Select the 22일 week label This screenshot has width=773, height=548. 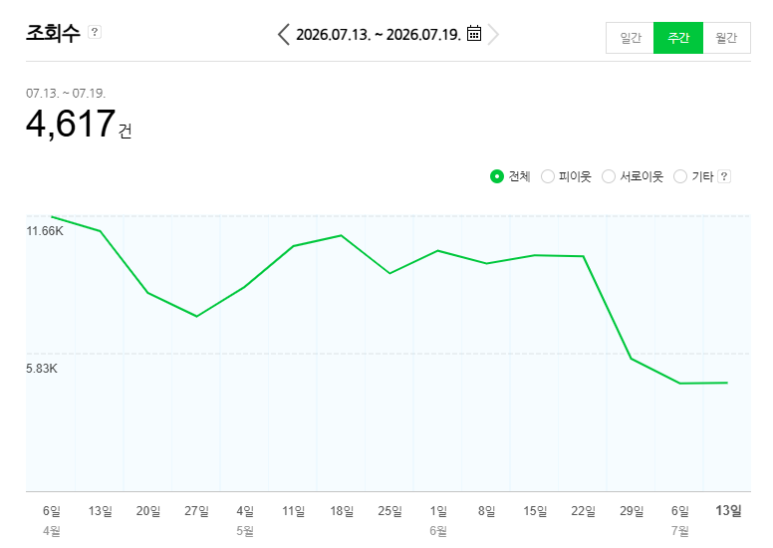(583, 511)
